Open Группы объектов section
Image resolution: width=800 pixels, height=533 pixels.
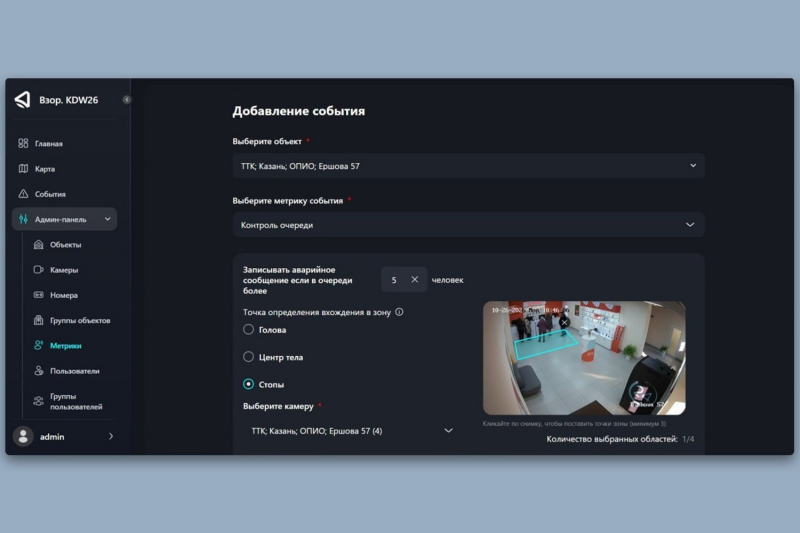[x=80, y=320]
